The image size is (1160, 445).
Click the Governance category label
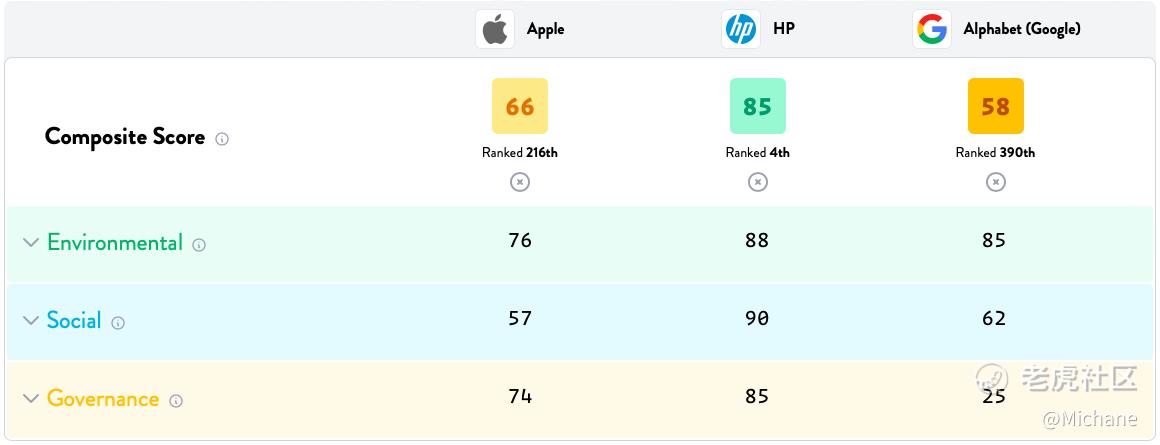pyautogui.click(x=103, y=398)
